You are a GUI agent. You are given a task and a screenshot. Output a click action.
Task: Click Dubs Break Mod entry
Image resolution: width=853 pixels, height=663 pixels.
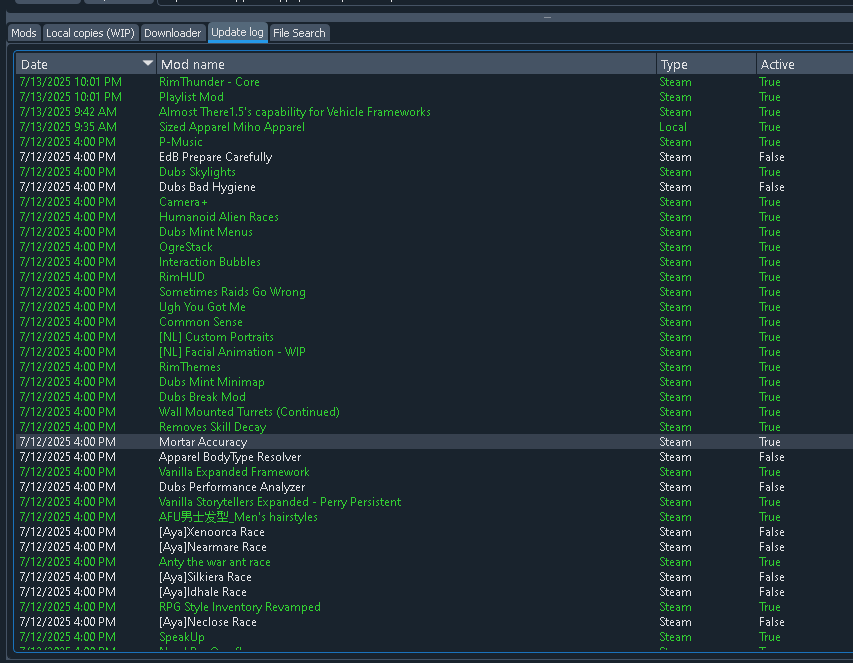202,397
